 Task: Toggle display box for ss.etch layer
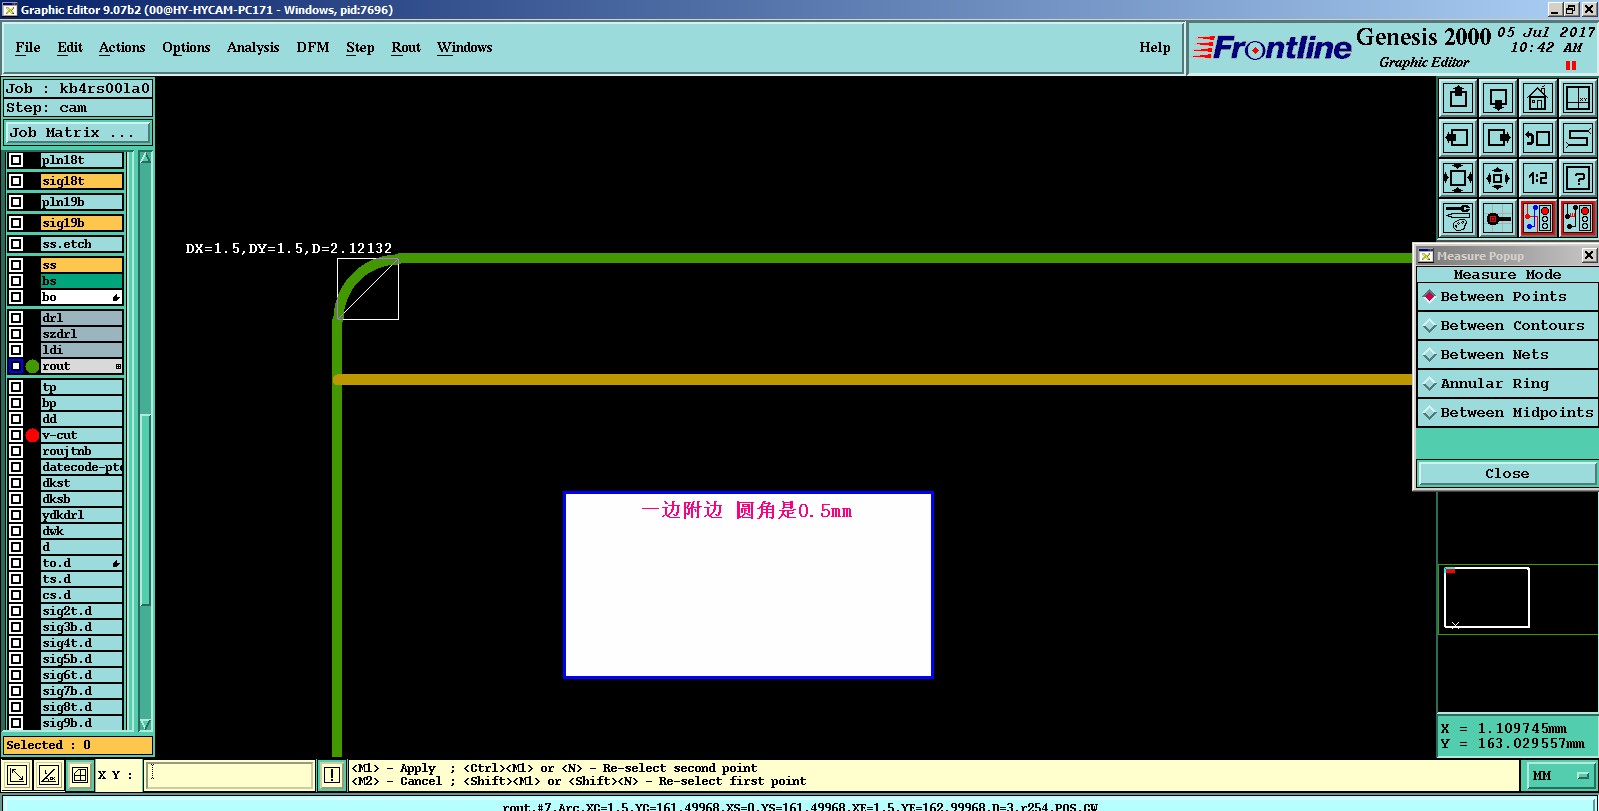[x=16, y=244]
